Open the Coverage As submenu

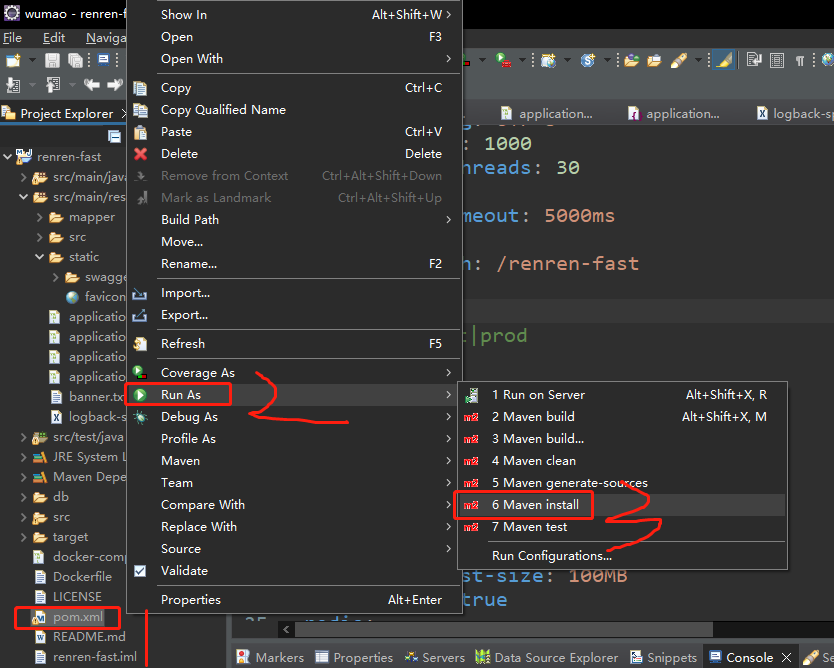point(294,373)
